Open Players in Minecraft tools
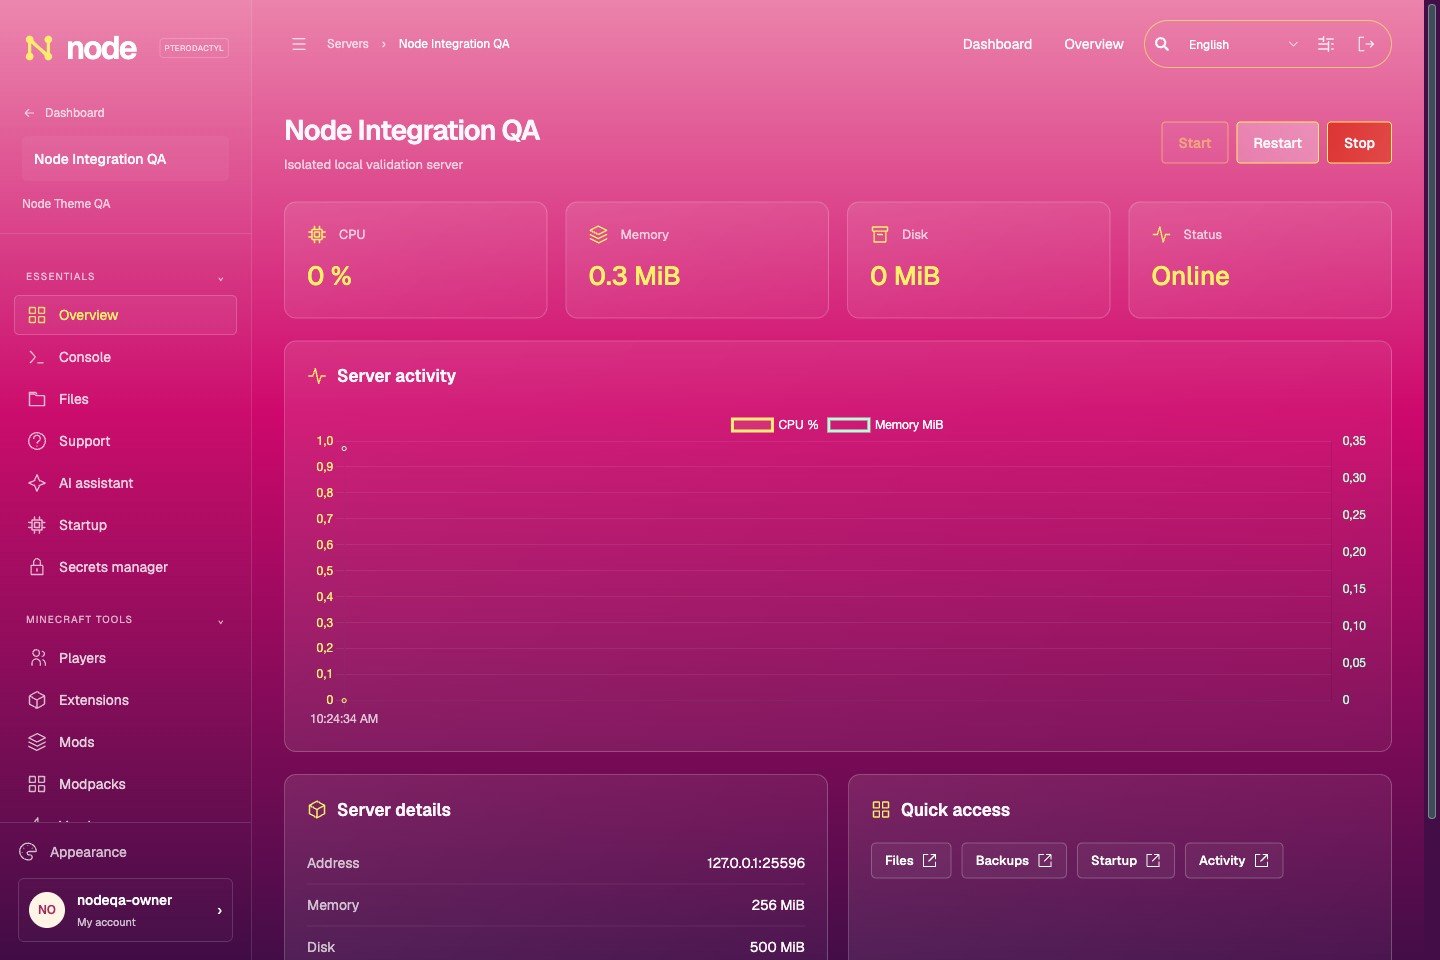1440x960 pixels. (x=125, y=658)
